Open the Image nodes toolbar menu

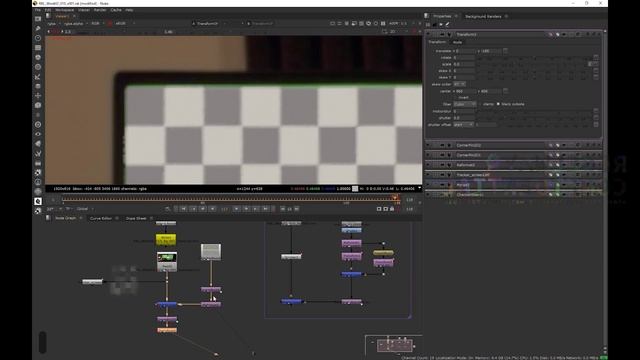[x=38, y=19]
